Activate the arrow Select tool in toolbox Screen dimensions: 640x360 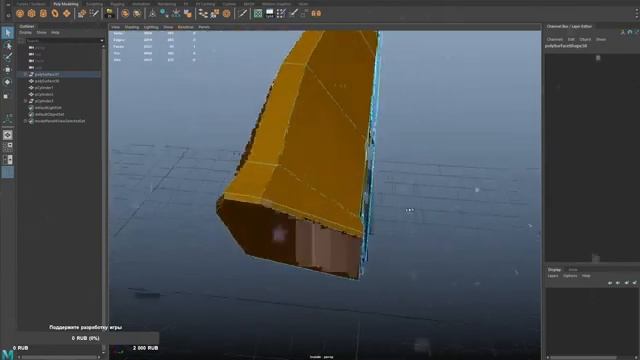coord(8,33)
